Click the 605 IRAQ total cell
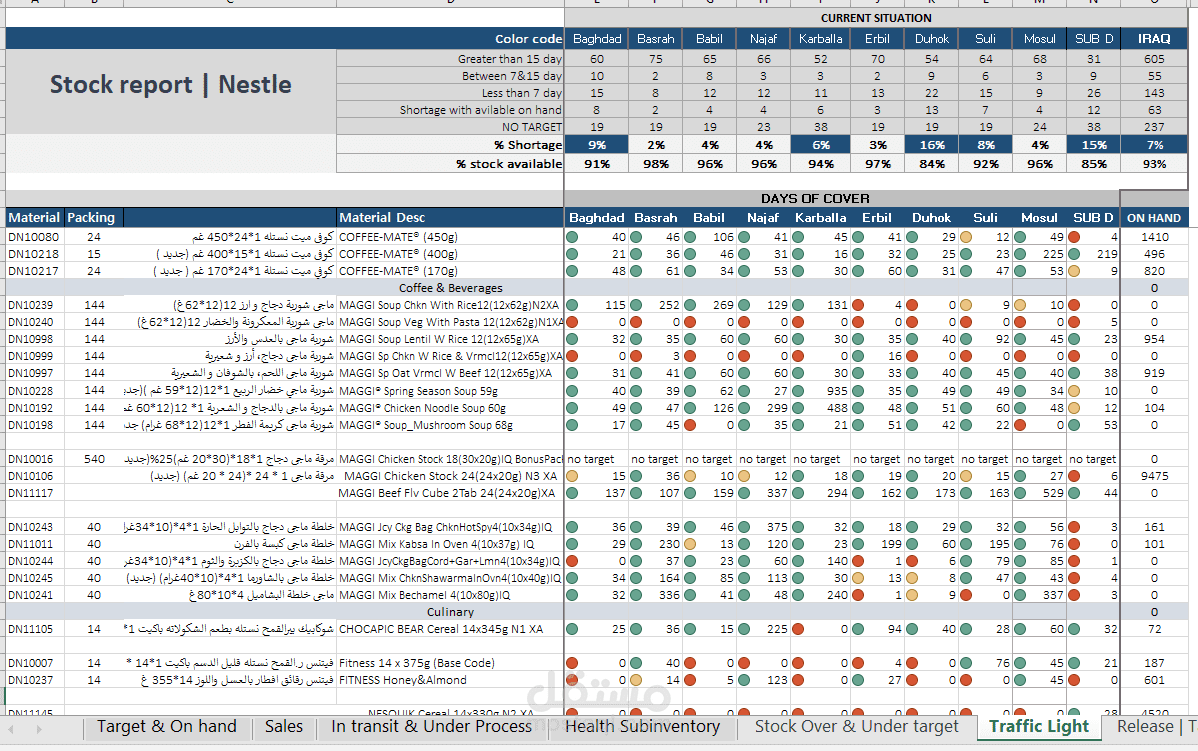The width and height of the screenshot is (1198, 751). [1154, 60]
